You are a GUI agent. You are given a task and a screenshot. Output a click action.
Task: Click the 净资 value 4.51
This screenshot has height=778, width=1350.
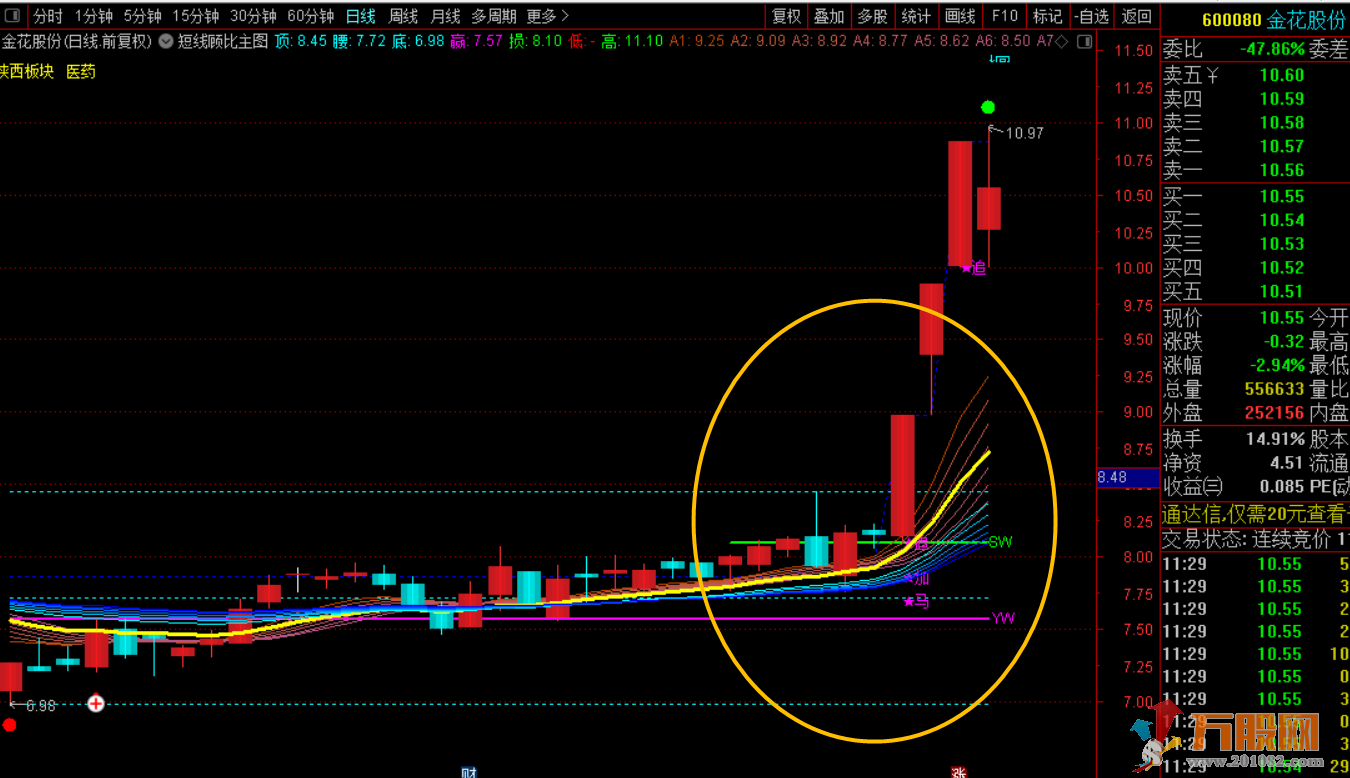(1286, 463)
